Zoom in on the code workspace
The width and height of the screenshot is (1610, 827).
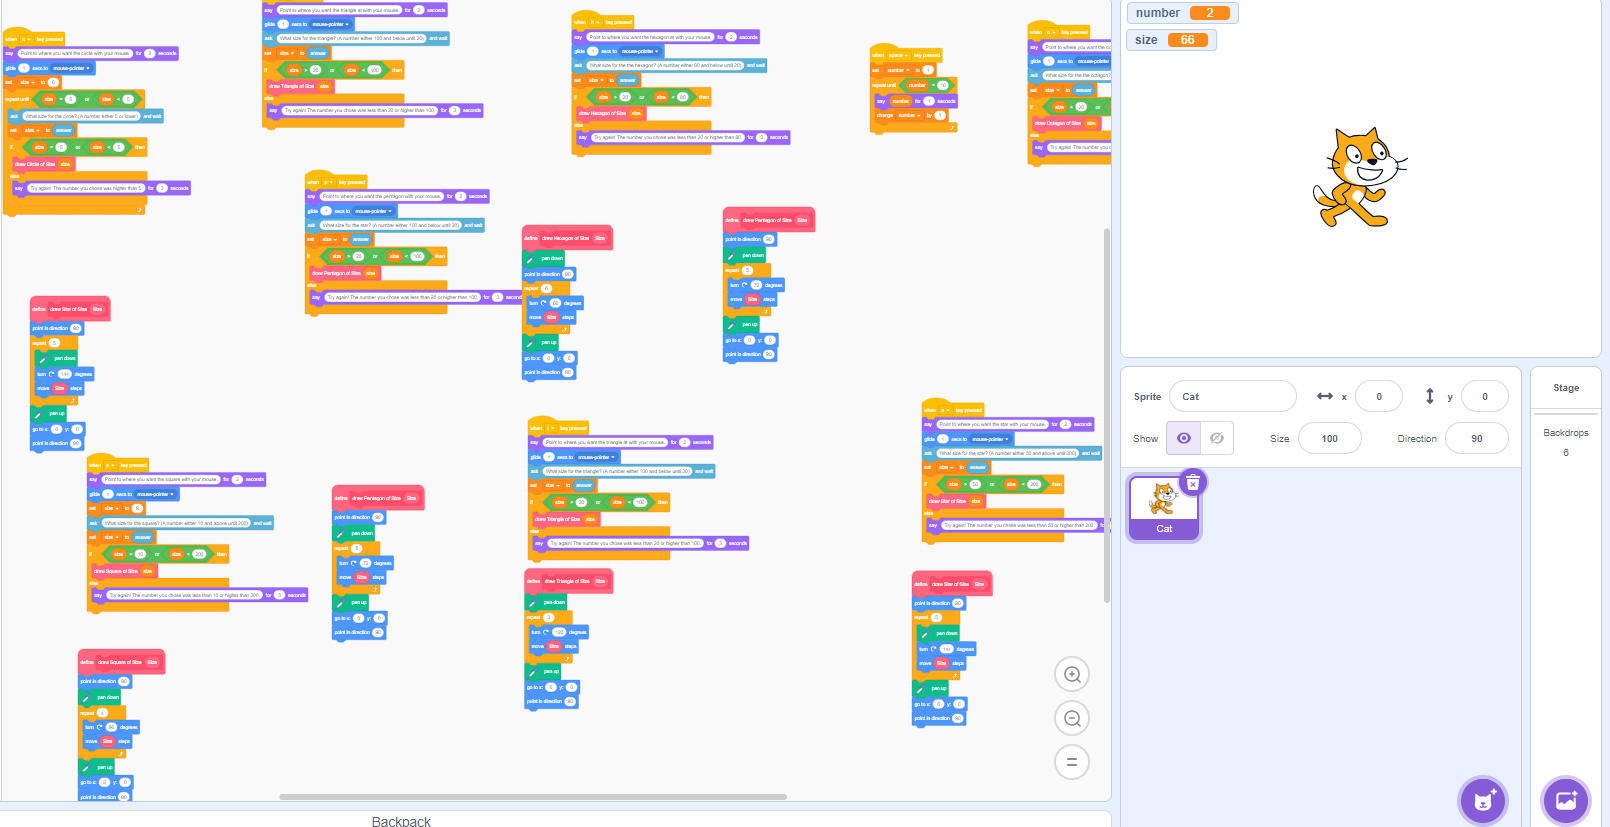[x=1072, y=674]
